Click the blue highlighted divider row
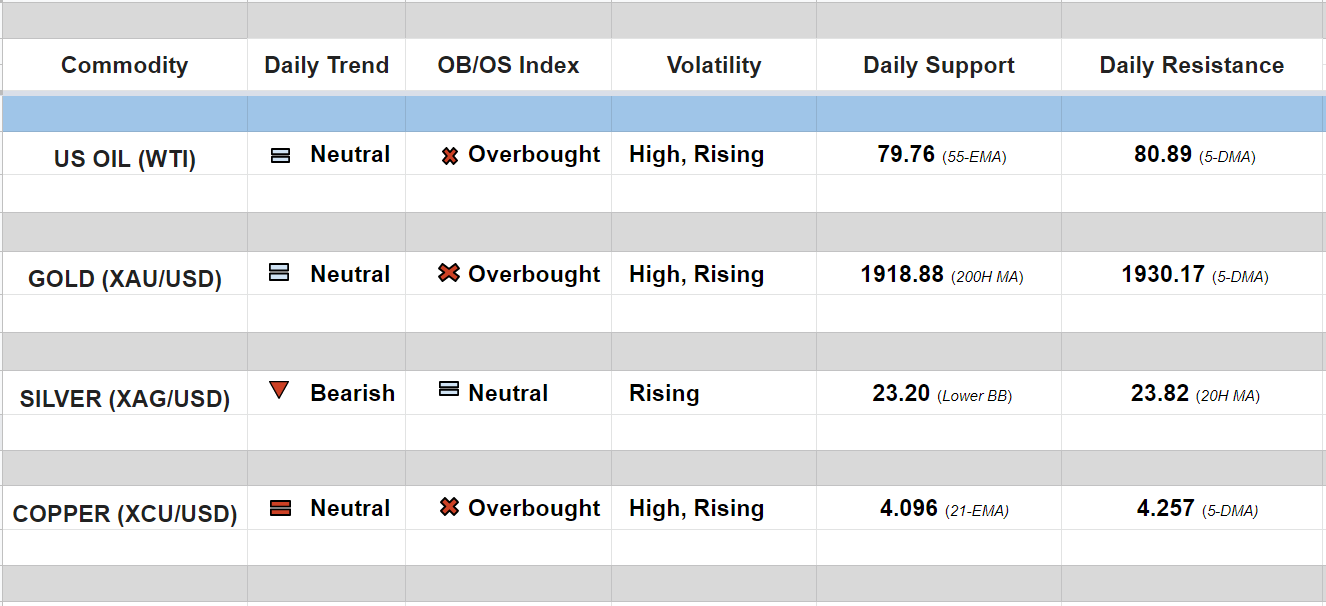This screenshot has width=1326, height=606. [663, 114]
